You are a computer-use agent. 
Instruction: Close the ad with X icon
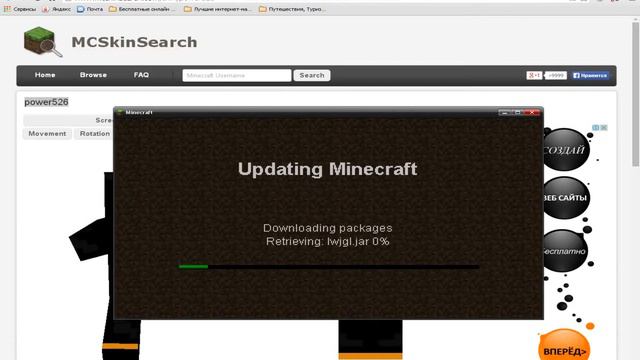604,128
